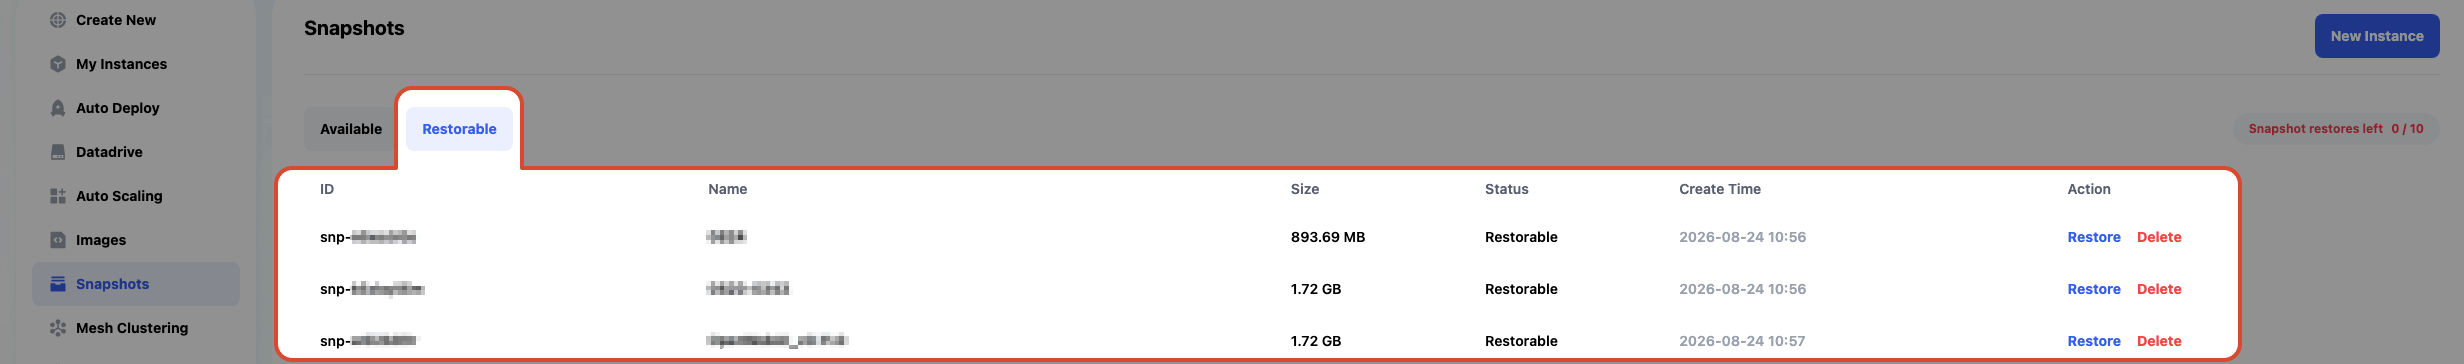Switch to the Available tab
Screen dimensions: 2464x364
pyautogui.click(x=351, y=129)
